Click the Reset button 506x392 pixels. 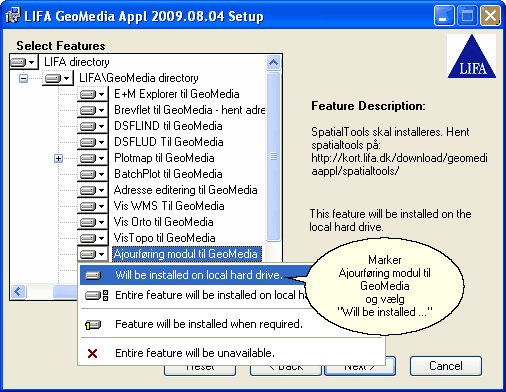click(200, 370)
